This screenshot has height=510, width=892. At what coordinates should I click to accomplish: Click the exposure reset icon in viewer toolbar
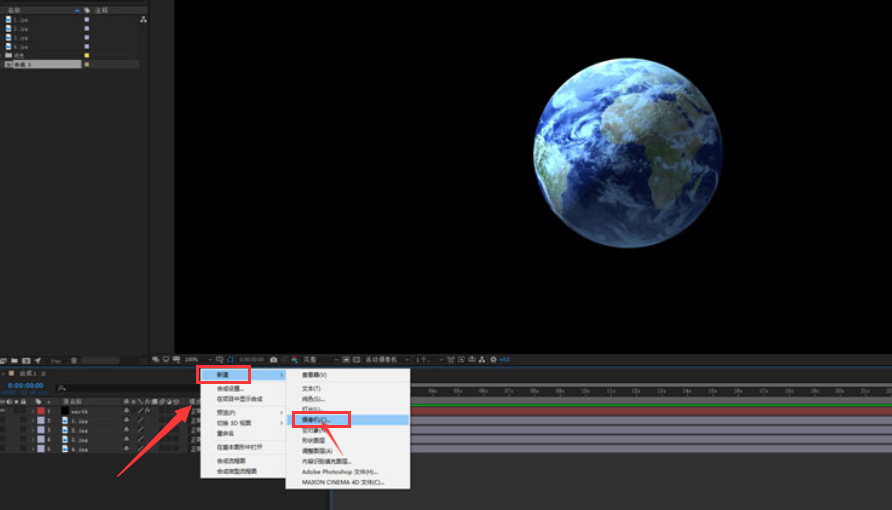(492, 359)
